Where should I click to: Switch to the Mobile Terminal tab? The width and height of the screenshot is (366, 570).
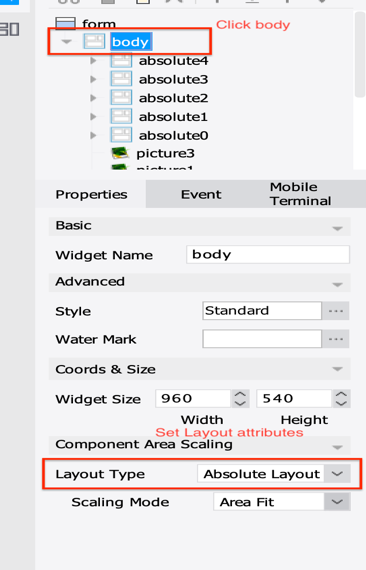tap(301, 194)
